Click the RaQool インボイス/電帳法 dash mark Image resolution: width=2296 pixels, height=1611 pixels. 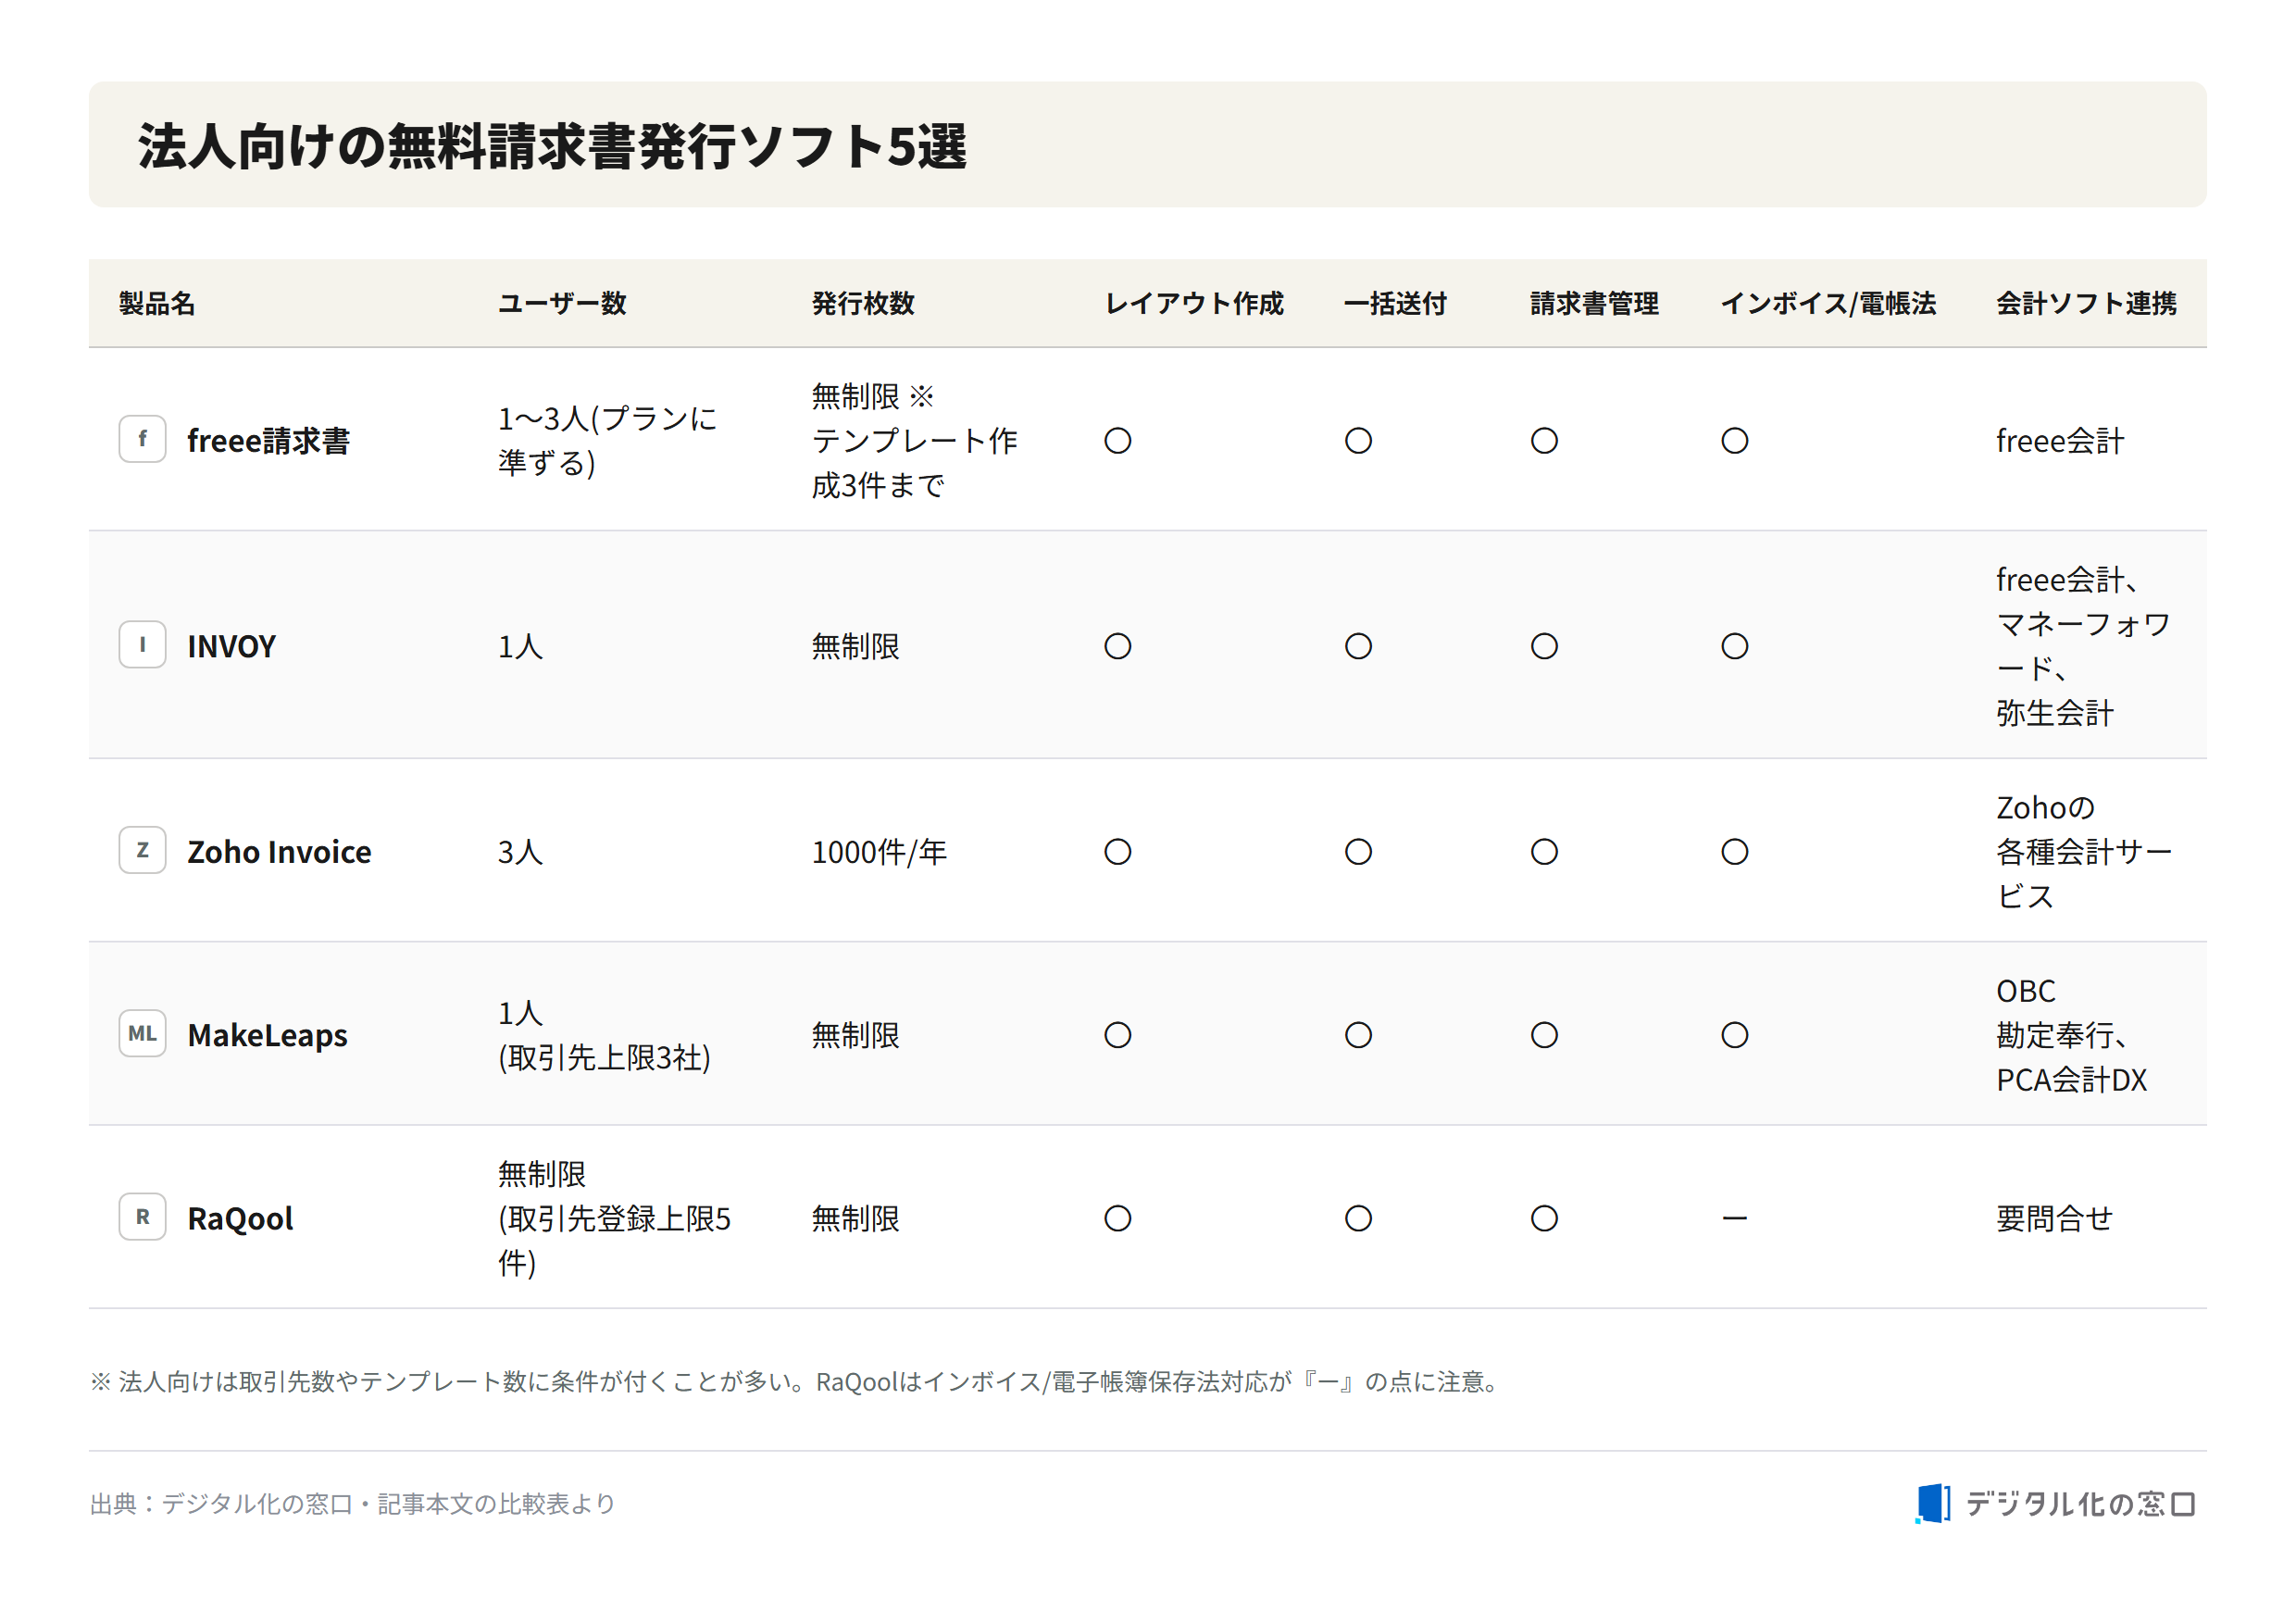click(1735, 1219)
